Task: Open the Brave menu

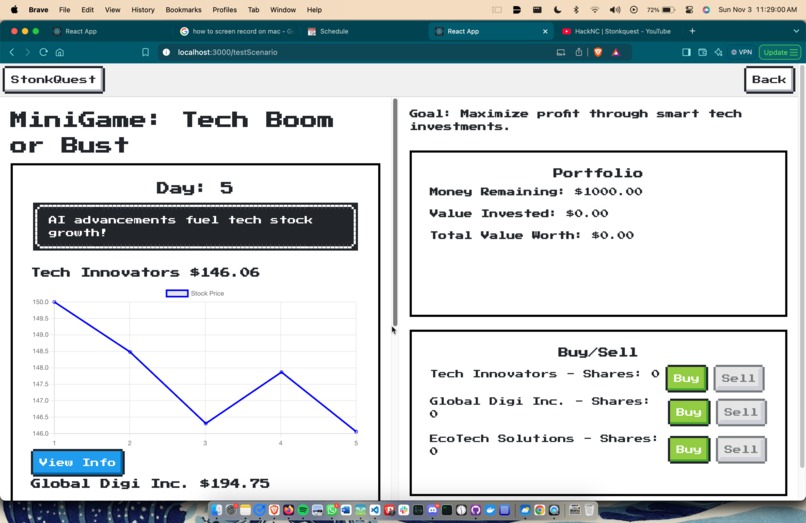Action: pos(39,10)
